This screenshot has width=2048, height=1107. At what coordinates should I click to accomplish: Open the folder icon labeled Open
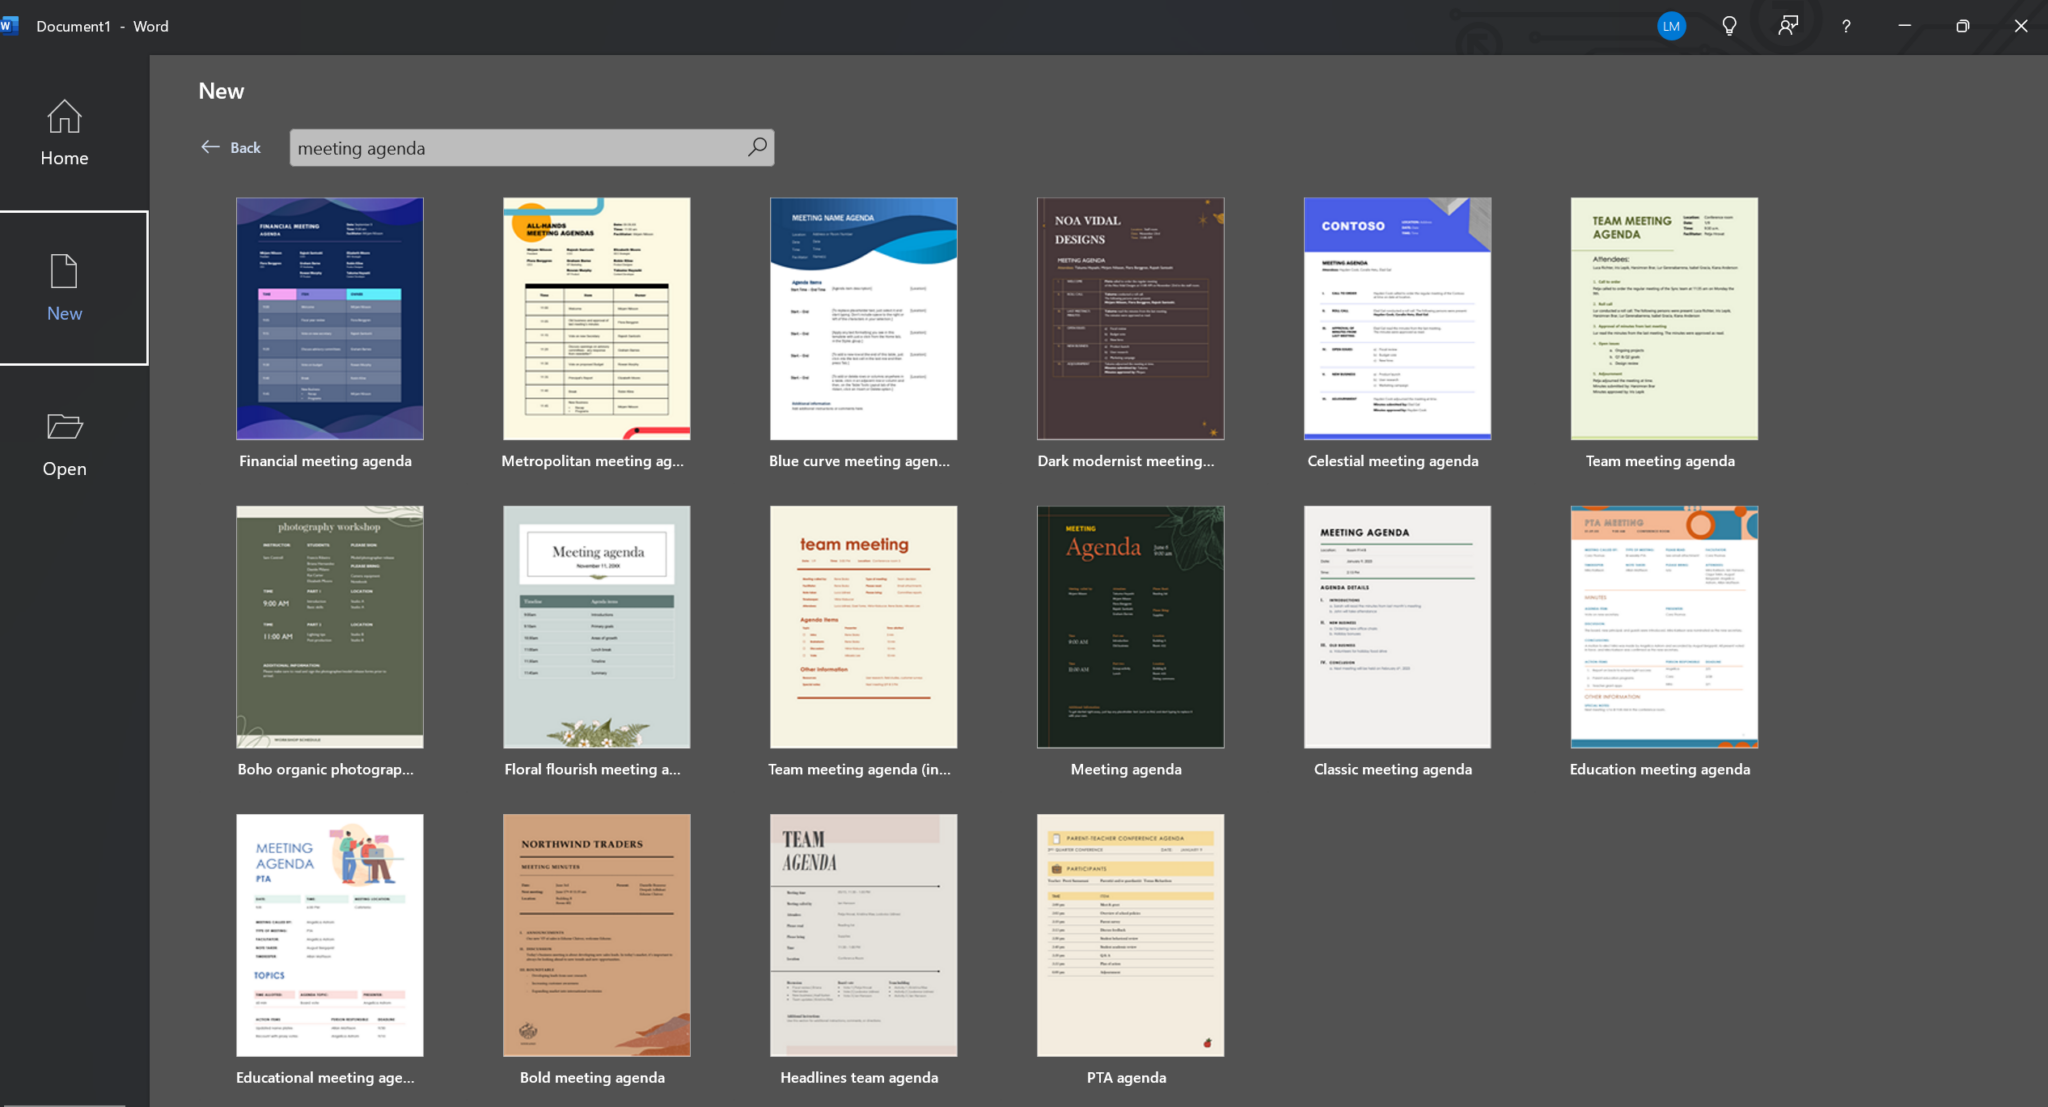(64, 427)
